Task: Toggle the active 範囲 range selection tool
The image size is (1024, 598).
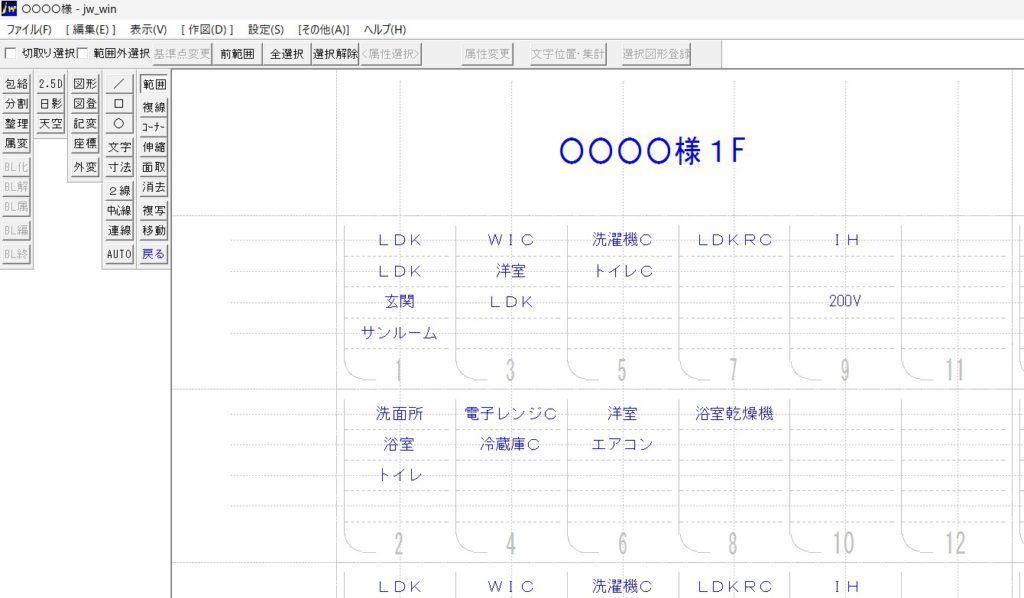Action: (153, 84)
